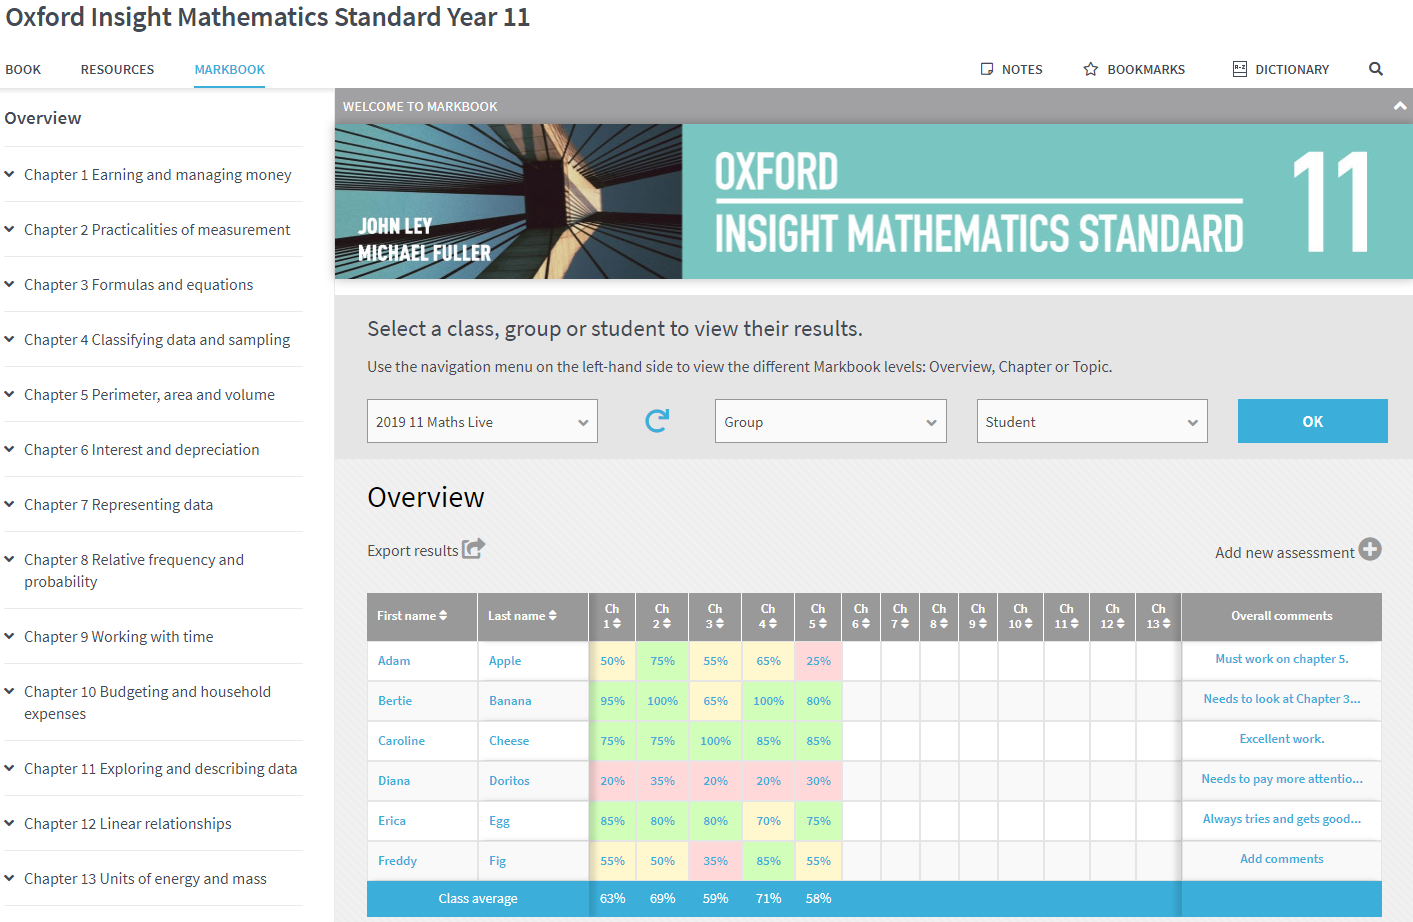Collapse the Welcome to Markbook banner
The image size is (1413, 922).
(1400, 106)
